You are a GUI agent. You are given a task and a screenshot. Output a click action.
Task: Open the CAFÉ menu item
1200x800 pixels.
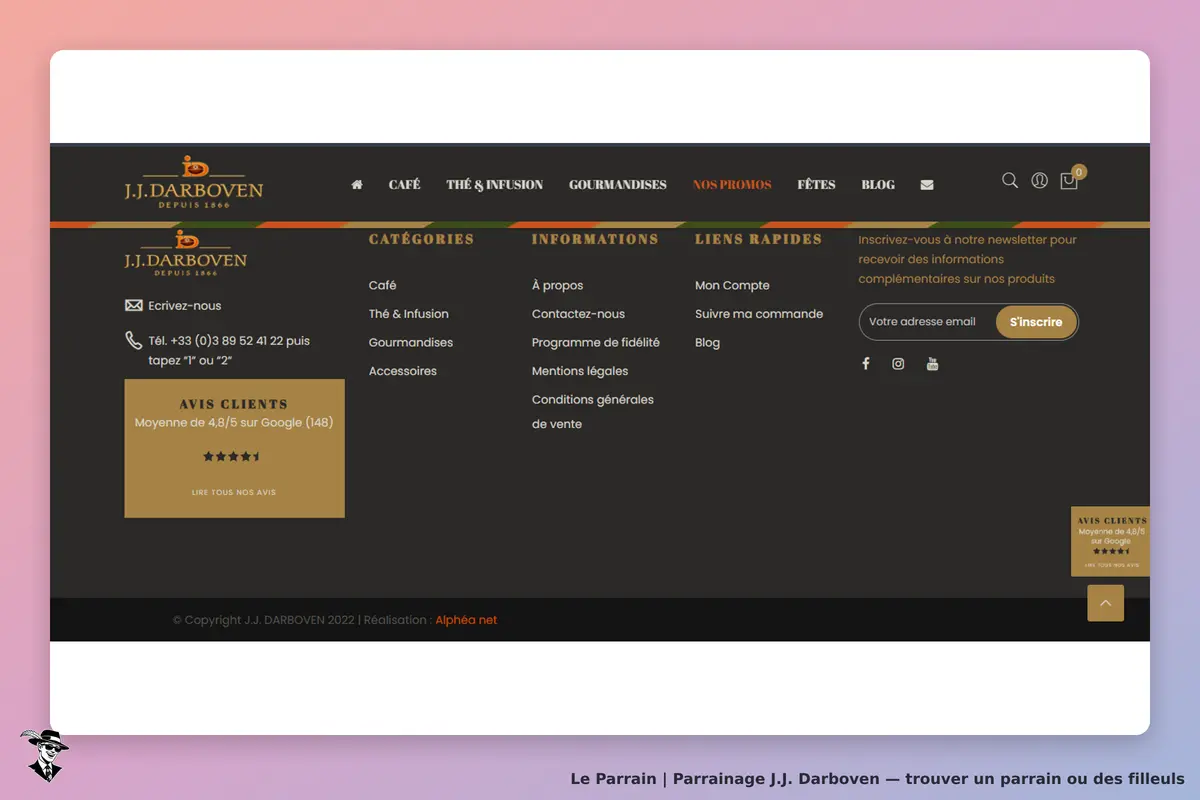[404, 185]
